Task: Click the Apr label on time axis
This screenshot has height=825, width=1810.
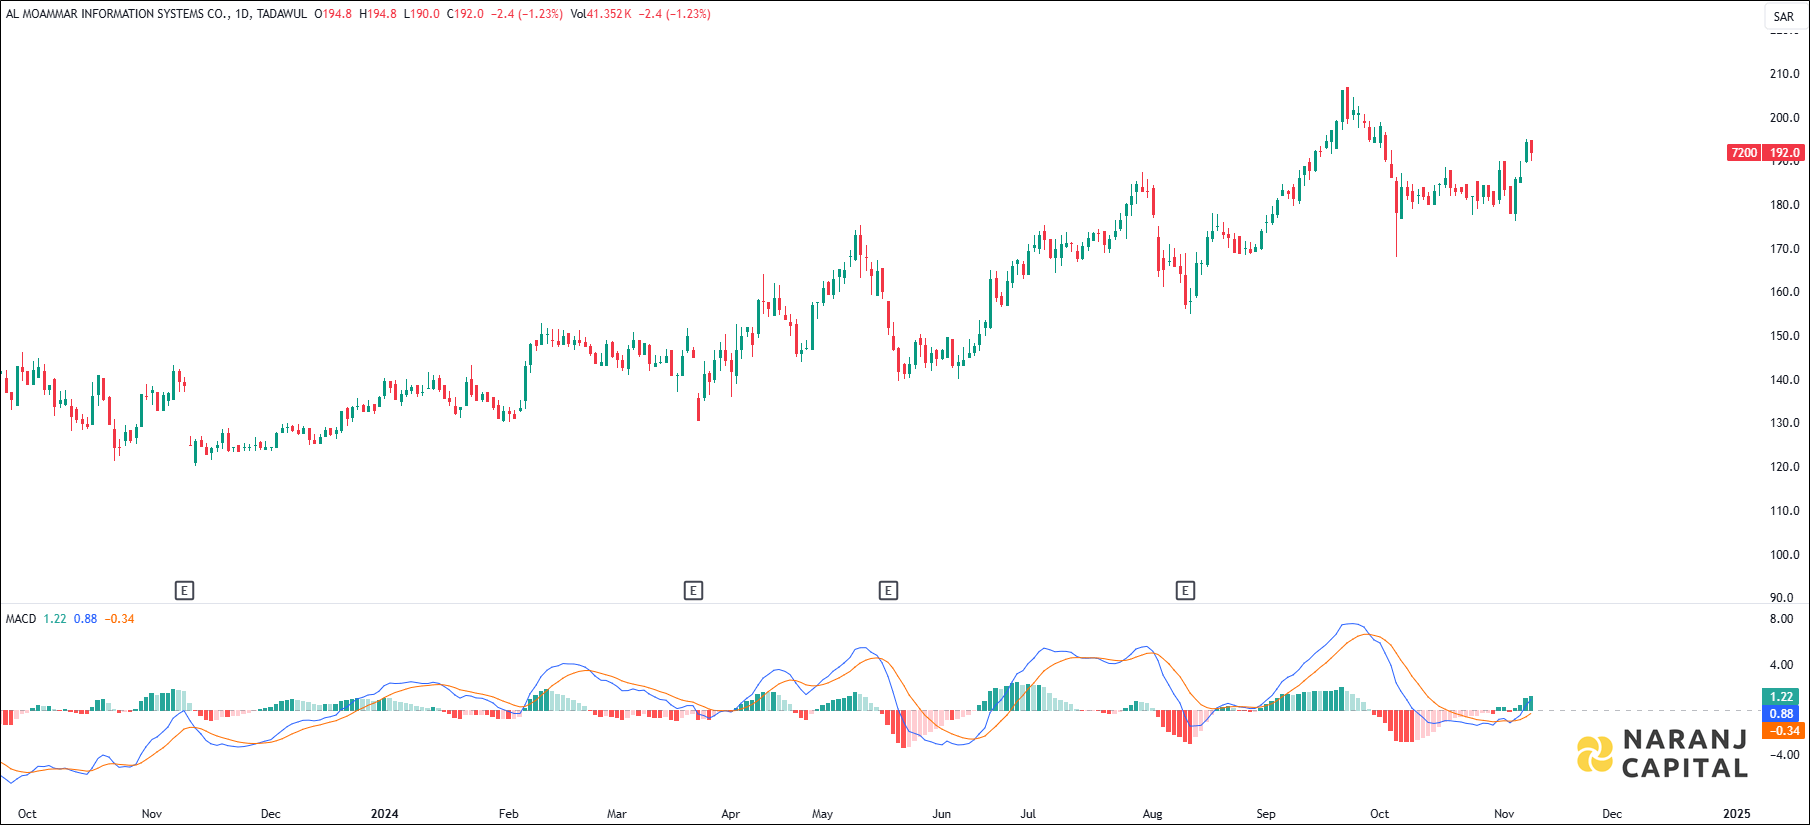Action: pyautogui.click(x=731, y=814)
